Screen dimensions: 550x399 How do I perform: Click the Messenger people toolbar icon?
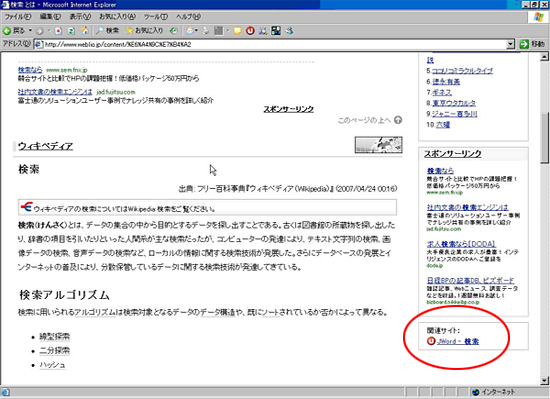[263, 31]
